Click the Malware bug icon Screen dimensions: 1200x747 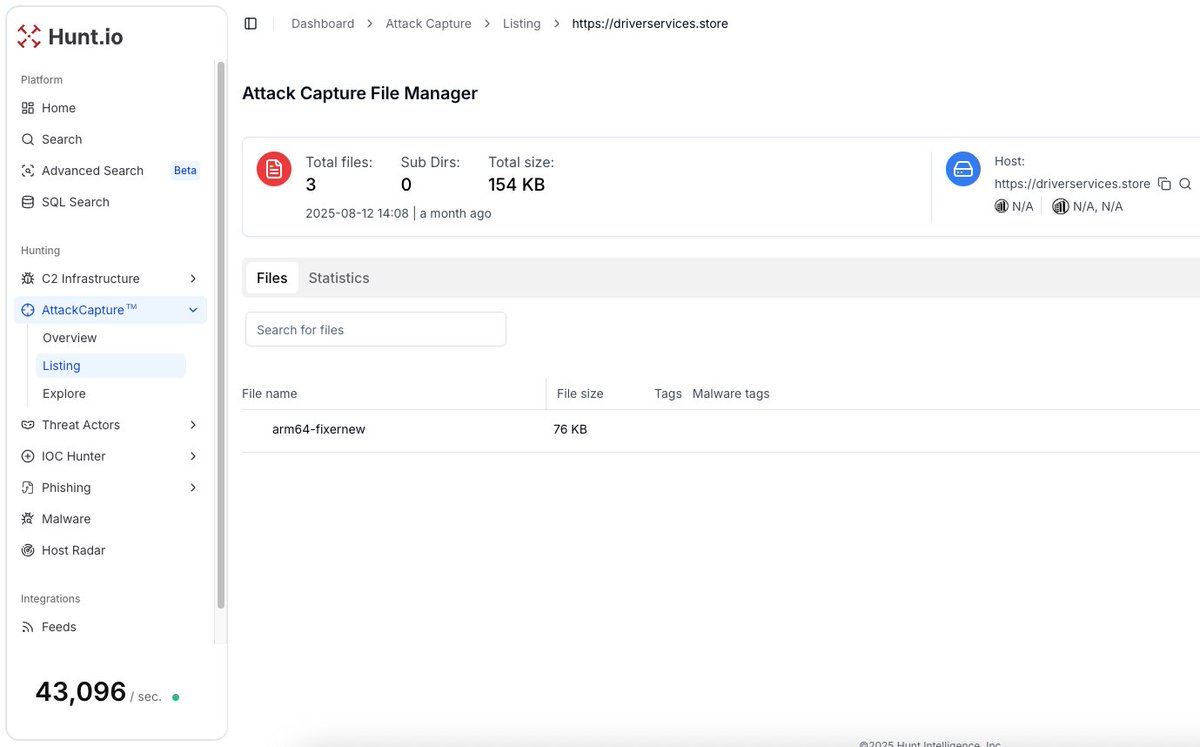tap(28, 519)
